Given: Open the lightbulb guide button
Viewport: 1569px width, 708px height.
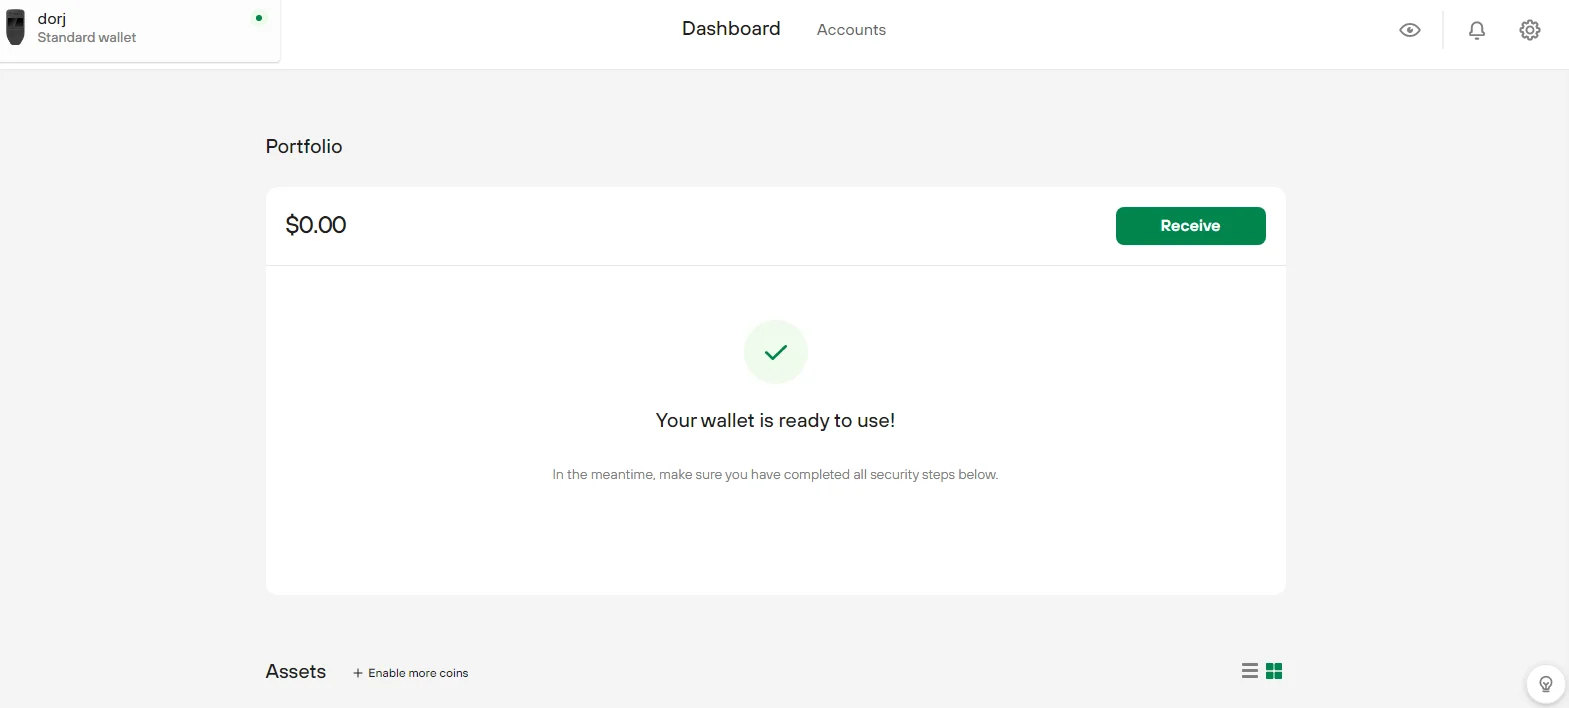Looking at the screenshot, I should 1545,684.
